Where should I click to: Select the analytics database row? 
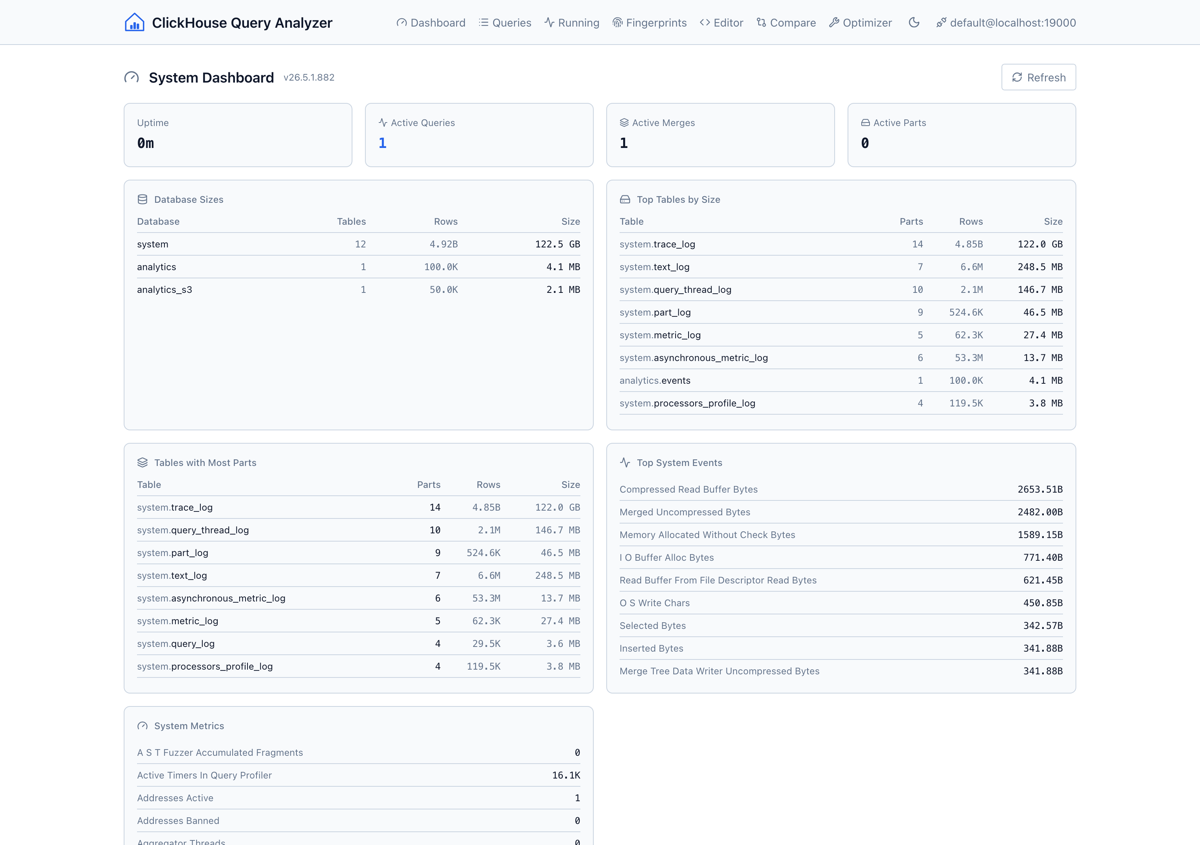pyautogui.click(x=358, y=267)
